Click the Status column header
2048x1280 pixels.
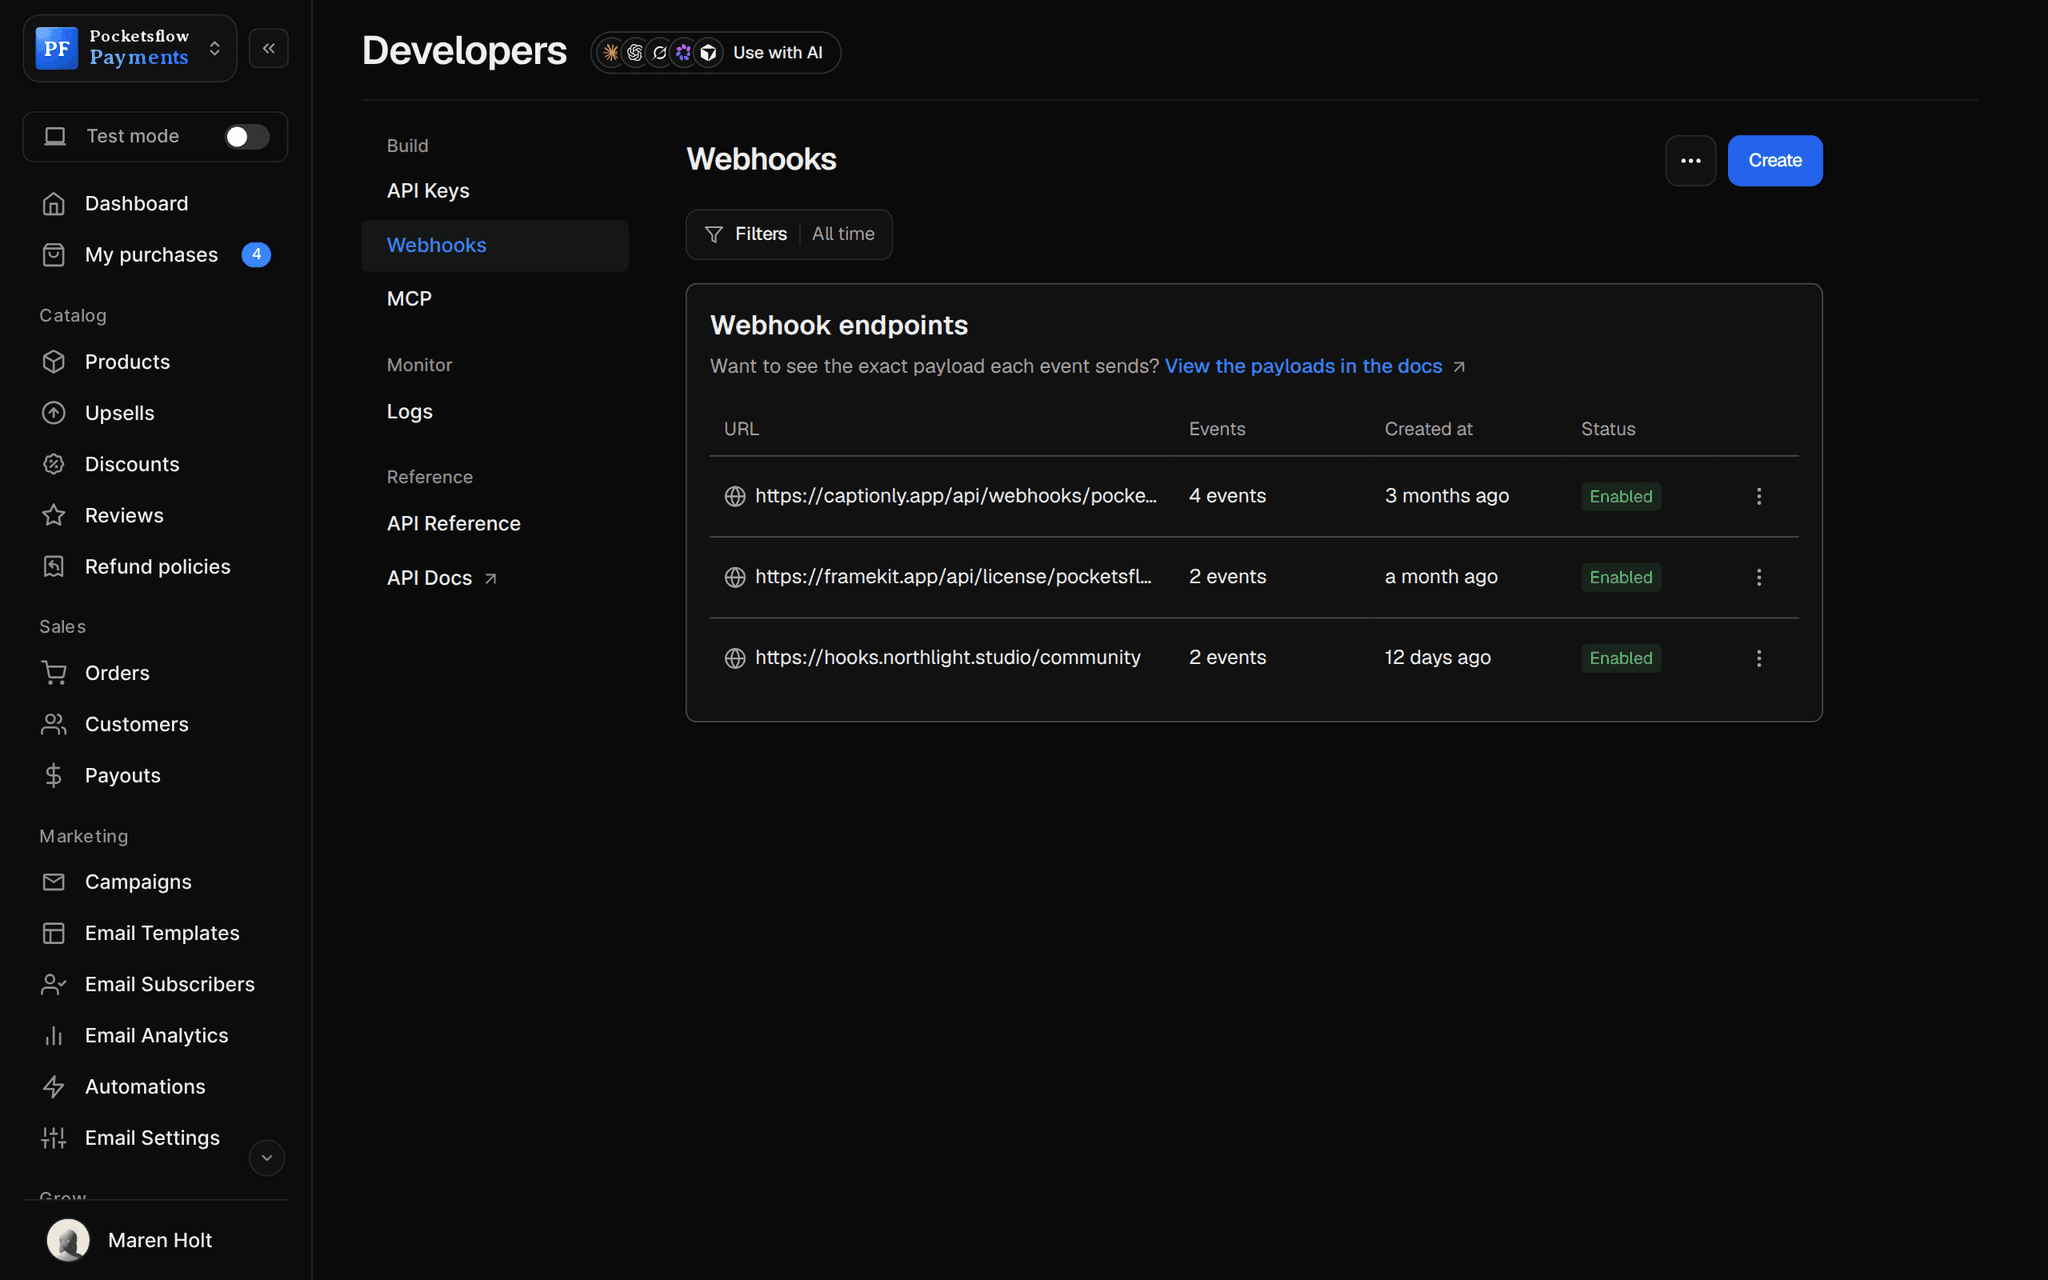click(1608, 429)
